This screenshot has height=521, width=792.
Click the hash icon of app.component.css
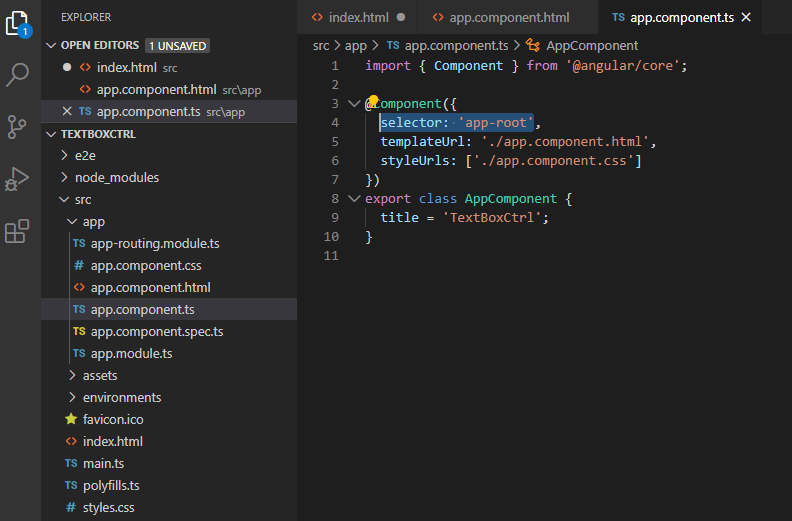point(79,265)
